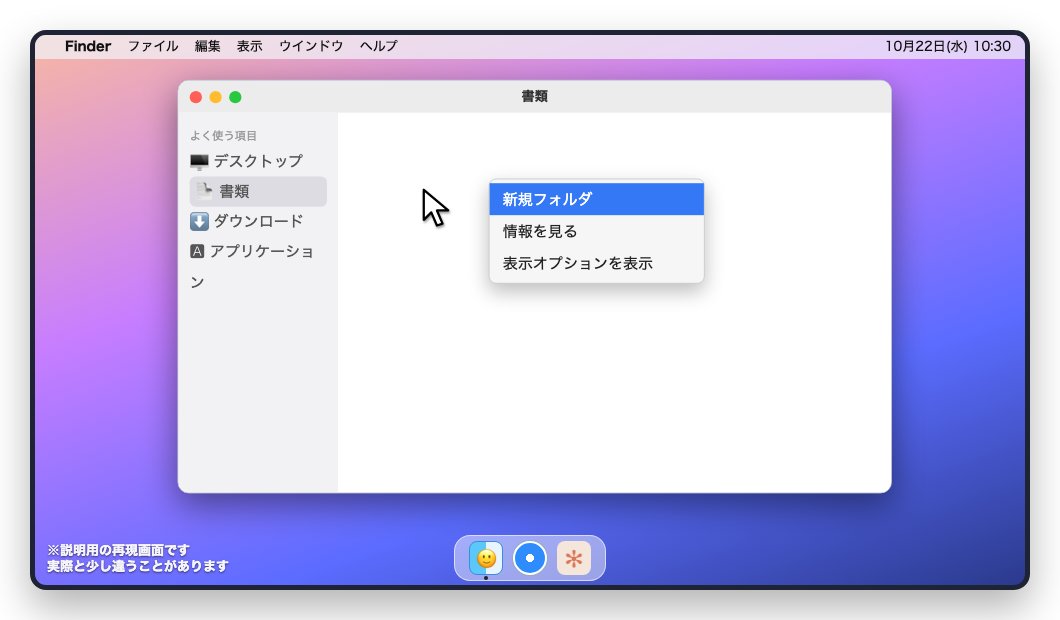Click the document icon beside 書類
This screenshot has width=1060, height=620.
tap(205, 191)
